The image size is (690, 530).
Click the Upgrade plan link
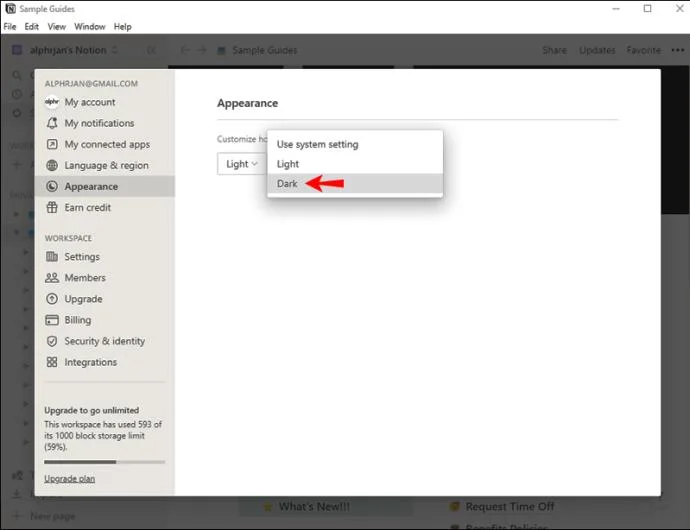tap(70, 478)
